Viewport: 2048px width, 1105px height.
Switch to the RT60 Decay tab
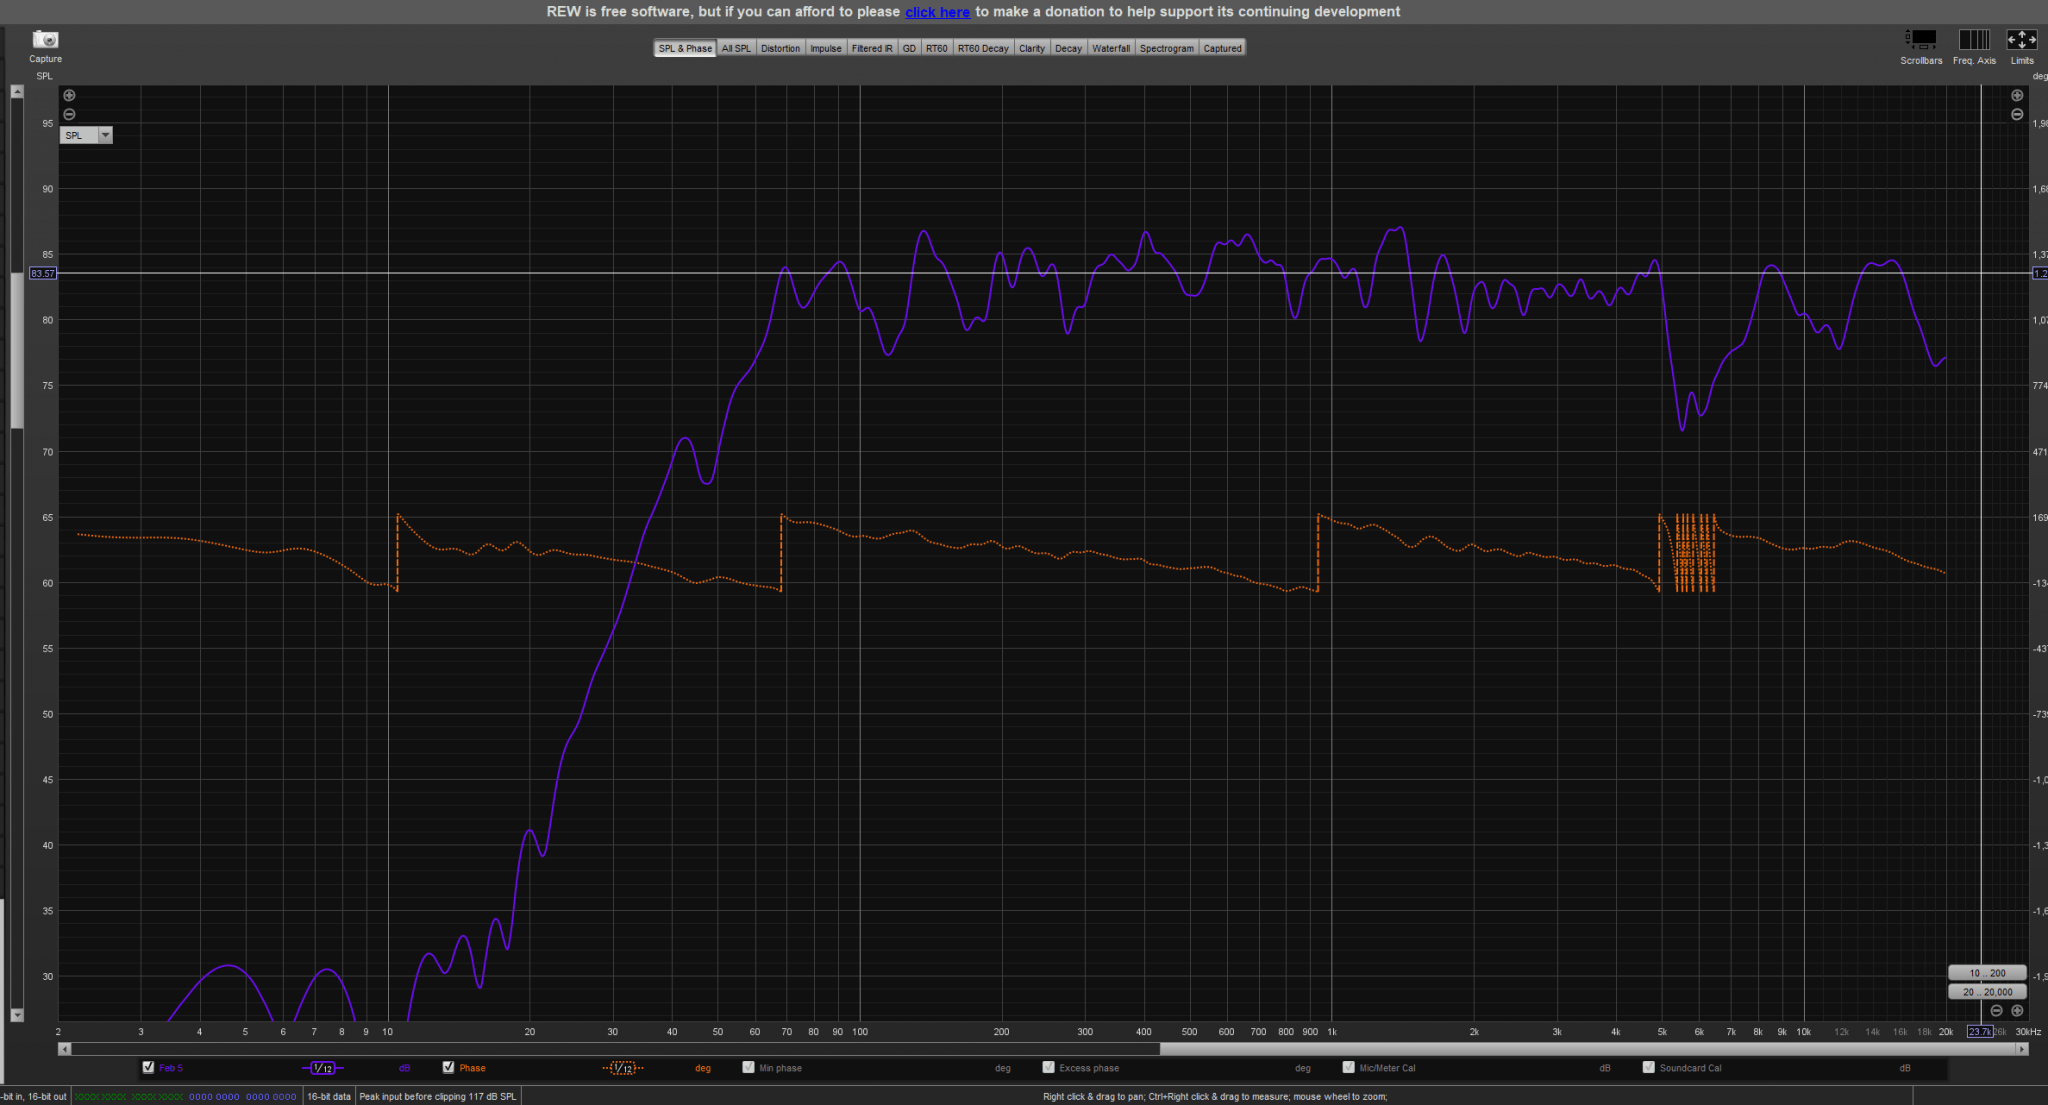click(983, 48)
